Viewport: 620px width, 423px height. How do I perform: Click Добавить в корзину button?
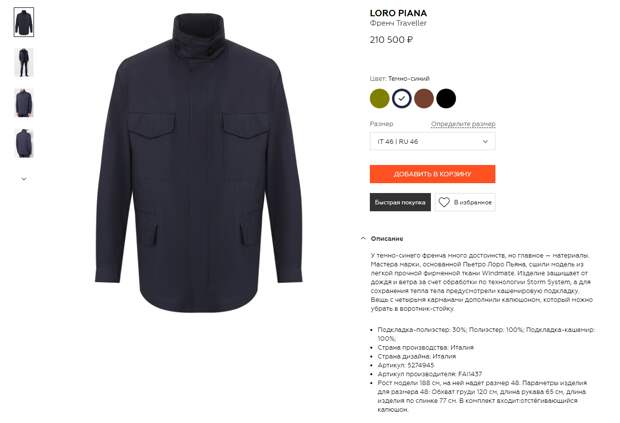[x=433, y=174]
